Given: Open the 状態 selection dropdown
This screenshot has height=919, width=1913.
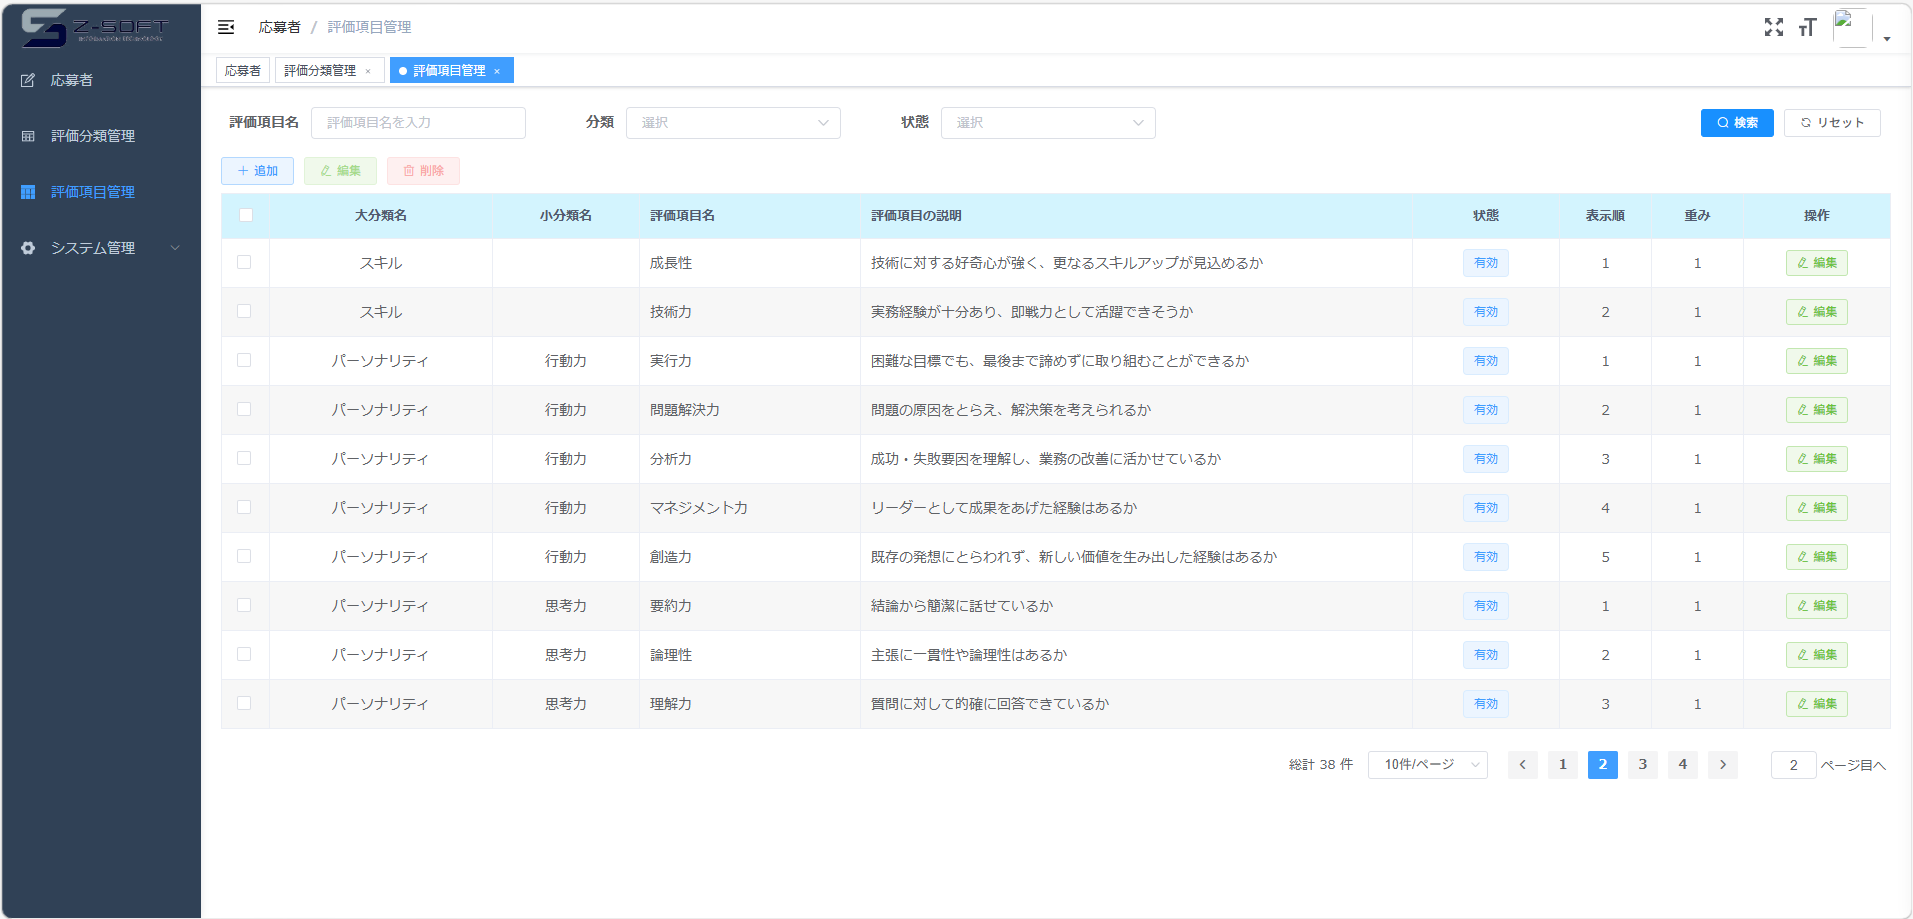Looking at the screenshot, I should (1047, 122).
